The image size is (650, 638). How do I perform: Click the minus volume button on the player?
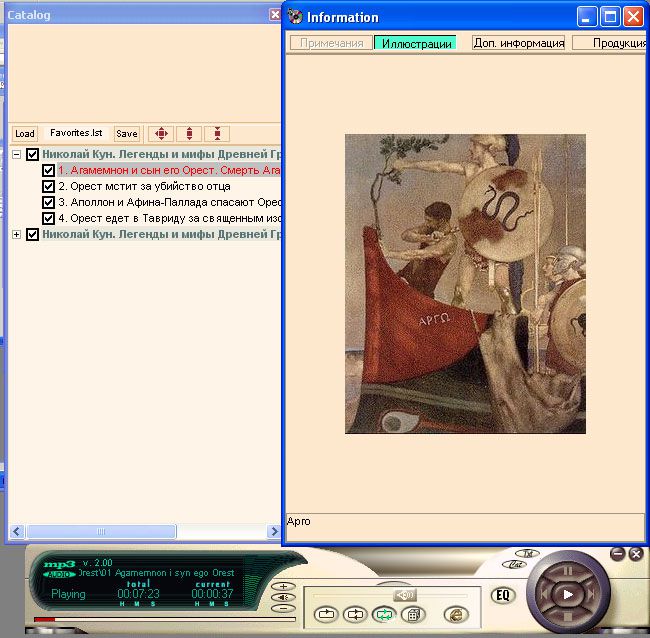coord(284,607)
